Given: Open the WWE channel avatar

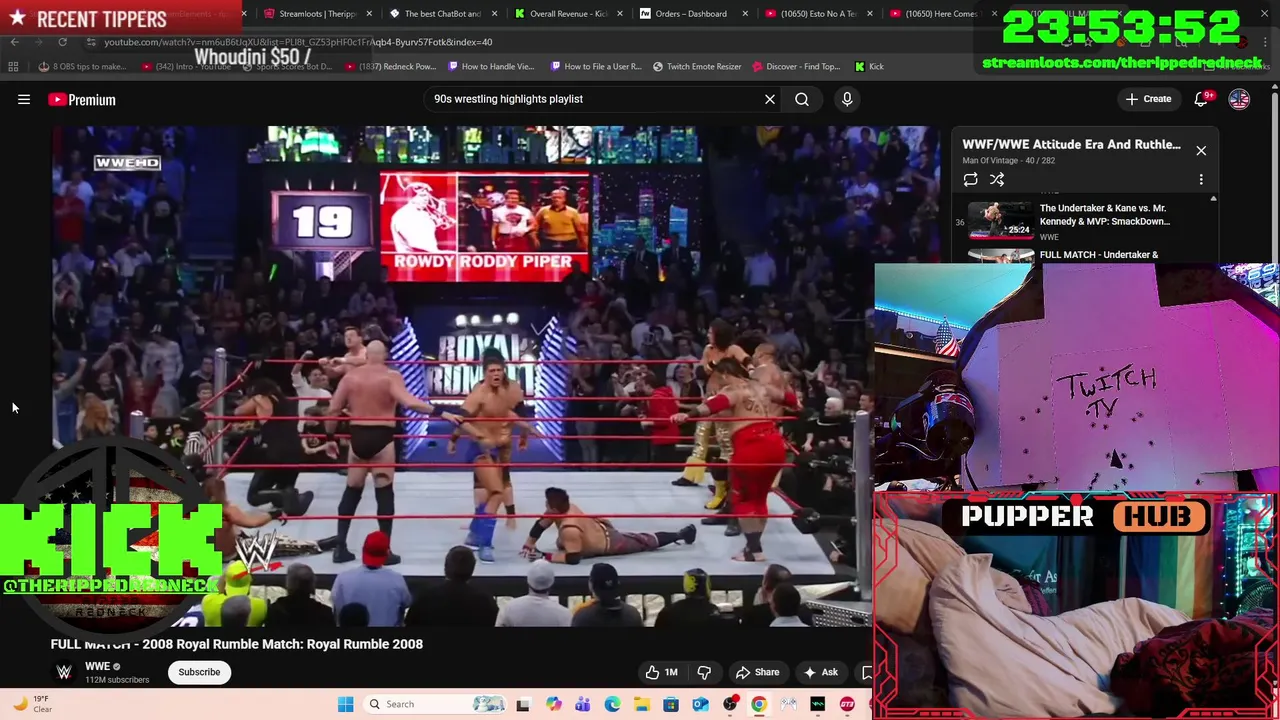Looking at the screenshot, I should coord(64,672).
